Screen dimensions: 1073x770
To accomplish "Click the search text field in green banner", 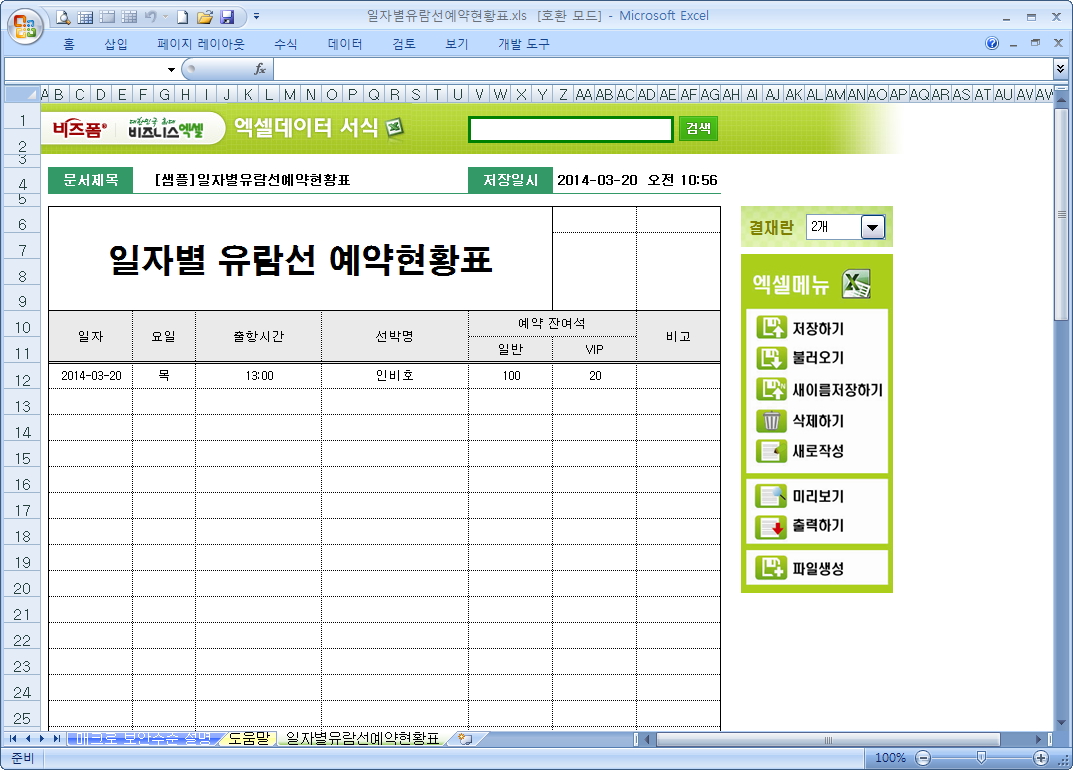I will coord(570,129).
